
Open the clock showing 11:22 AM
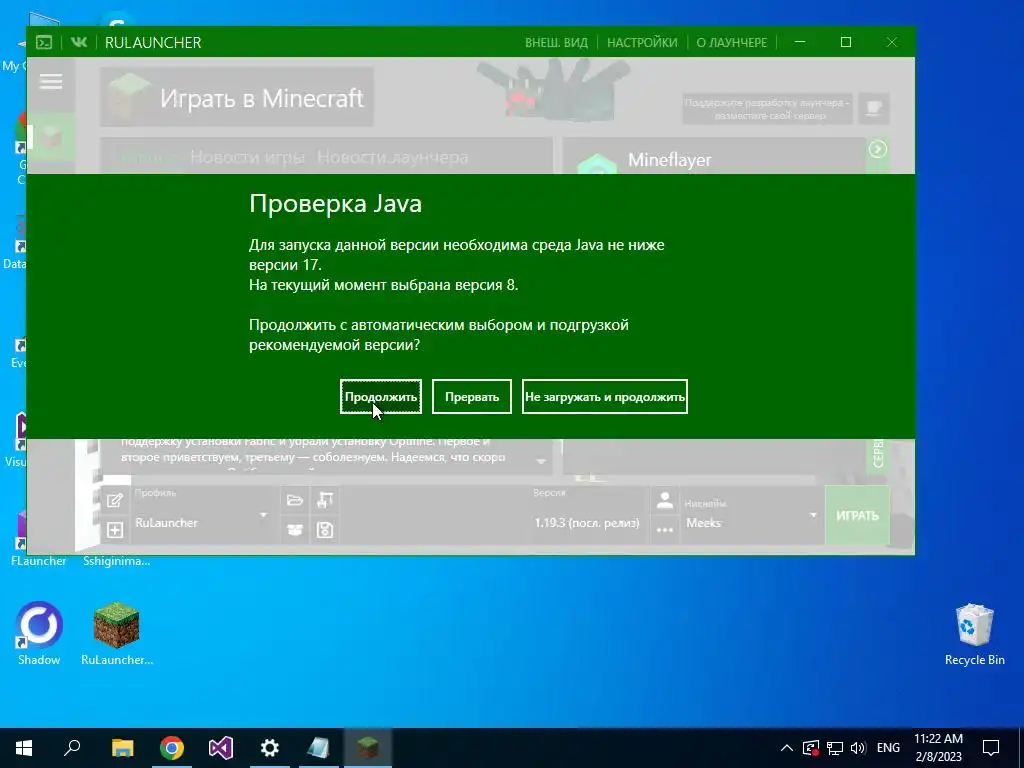point(938,748)
